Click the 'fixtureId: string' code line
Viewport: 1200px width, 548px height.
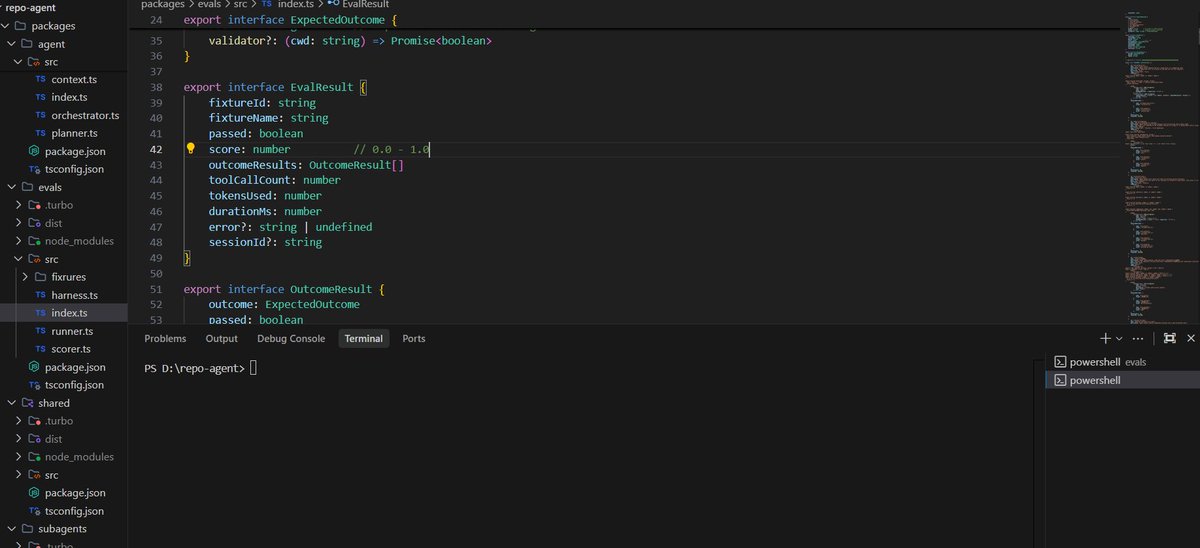(x=262, y=103)
